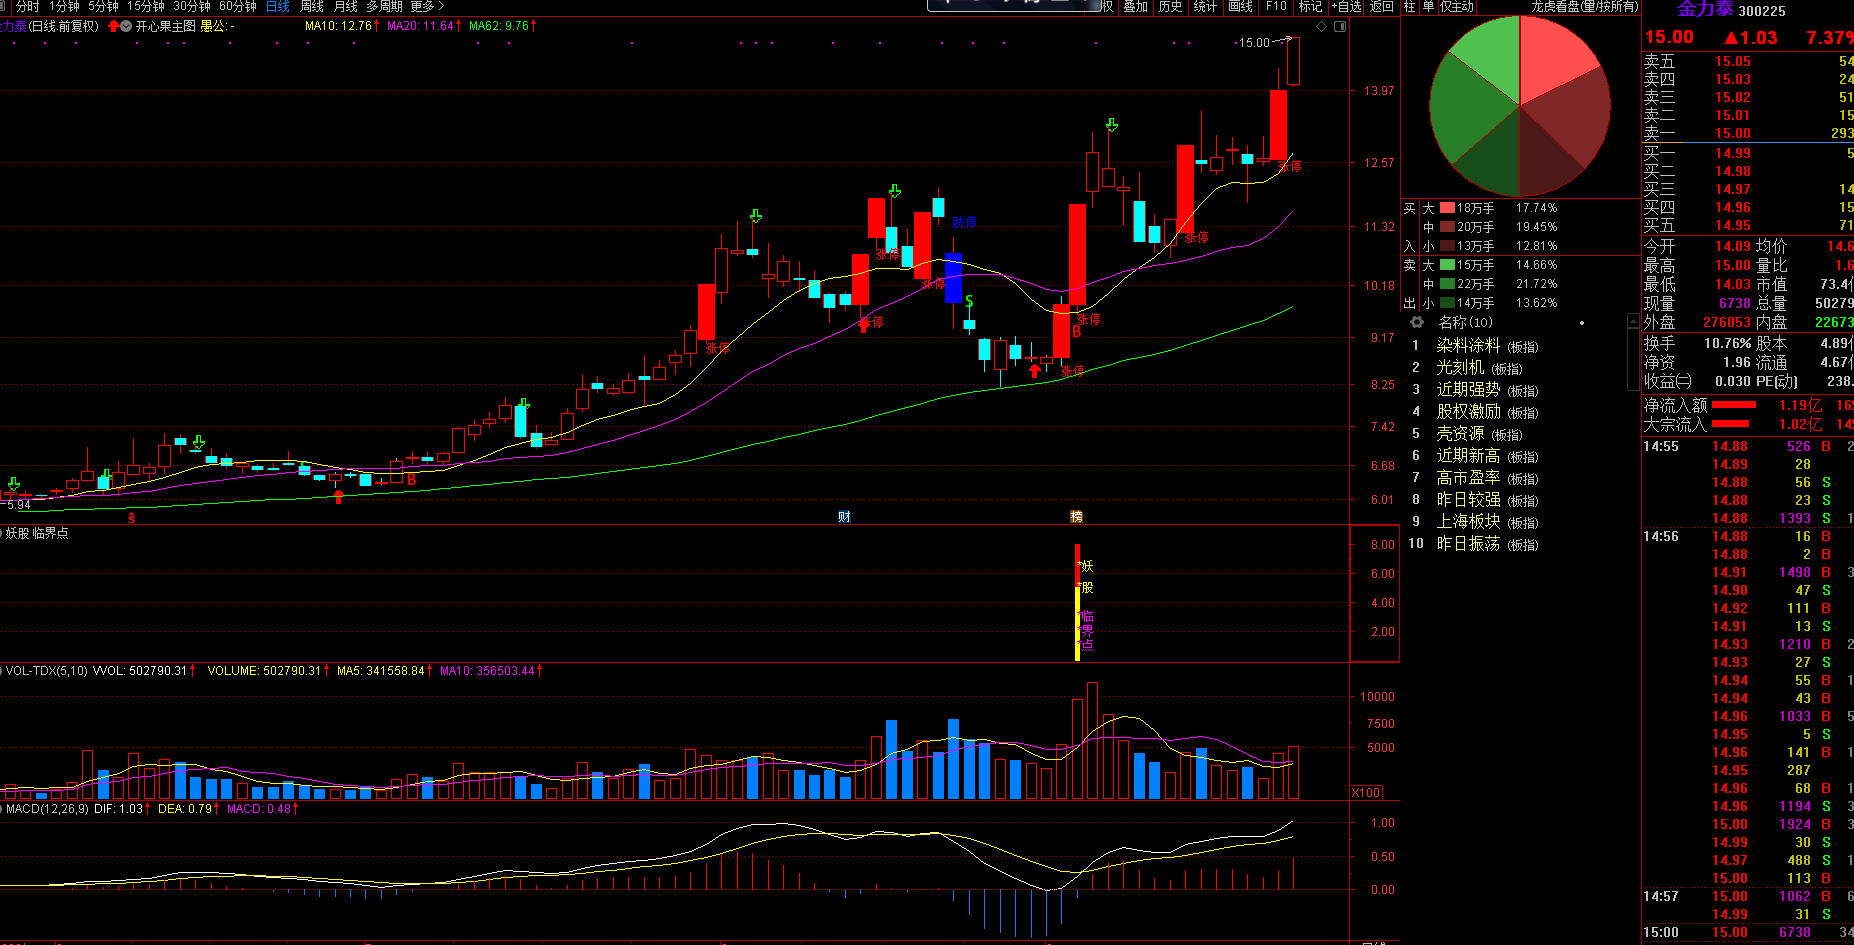Expand the 更多 period options

[x=427, y=6]
